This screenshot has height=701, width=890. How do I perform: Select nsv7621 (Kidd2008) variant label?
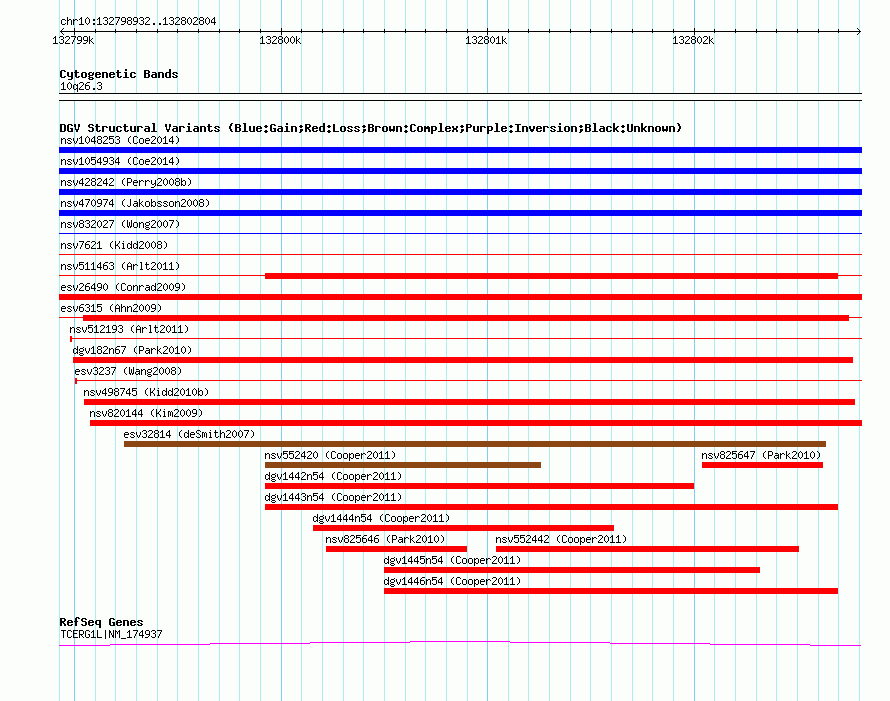pyautogui.click(x=114, y=245)
